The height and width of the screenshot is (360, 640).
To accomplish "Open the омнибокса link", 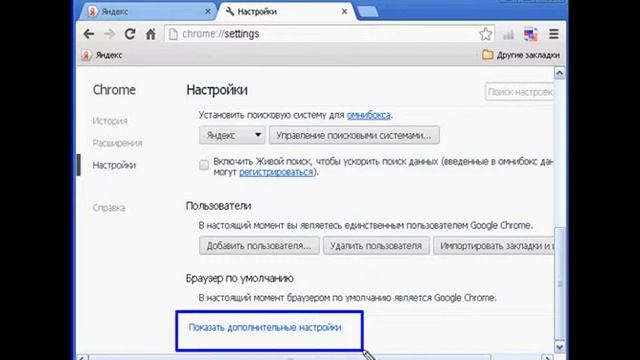I will pyautogui.click(x=369, y=115).
